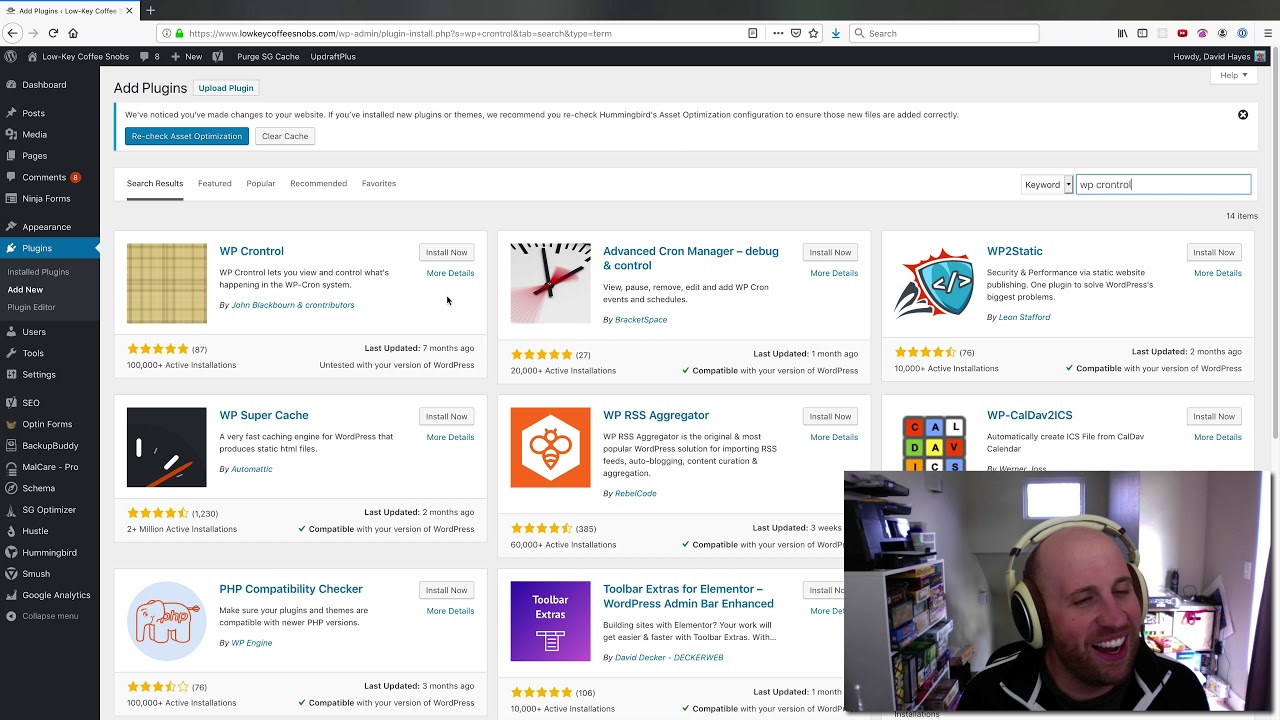Open the browser home icon
Image resolution: width=1280 pixels, height=720 pixels.
tap(73, 33)
